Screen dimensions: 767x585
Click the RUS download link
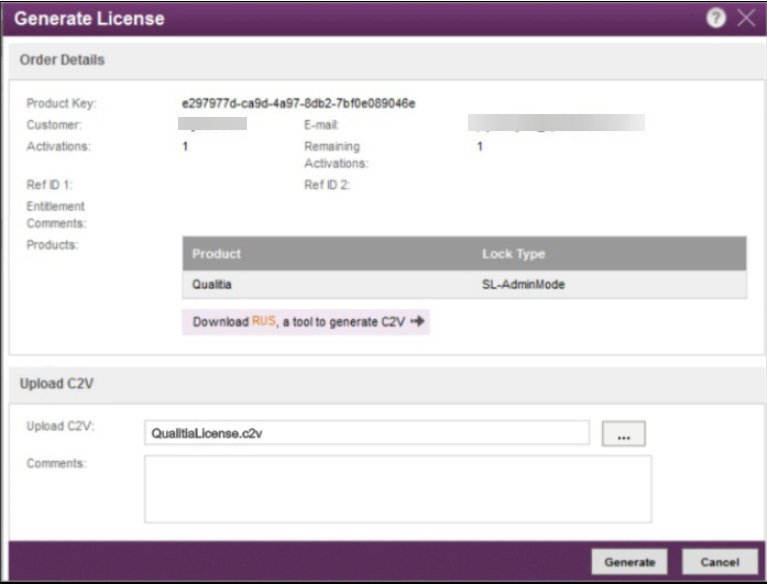263,322
